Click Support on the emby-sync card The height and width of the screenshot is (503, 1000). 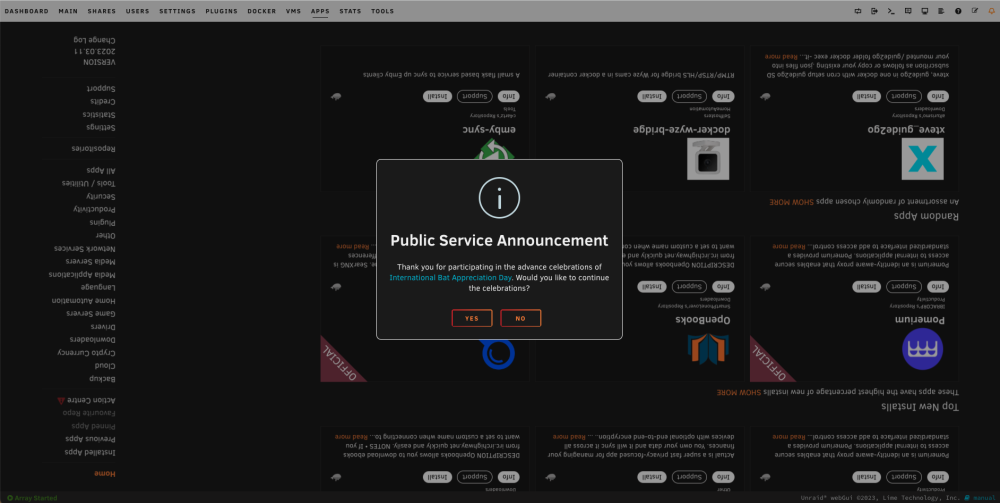(x=474, y=96)
